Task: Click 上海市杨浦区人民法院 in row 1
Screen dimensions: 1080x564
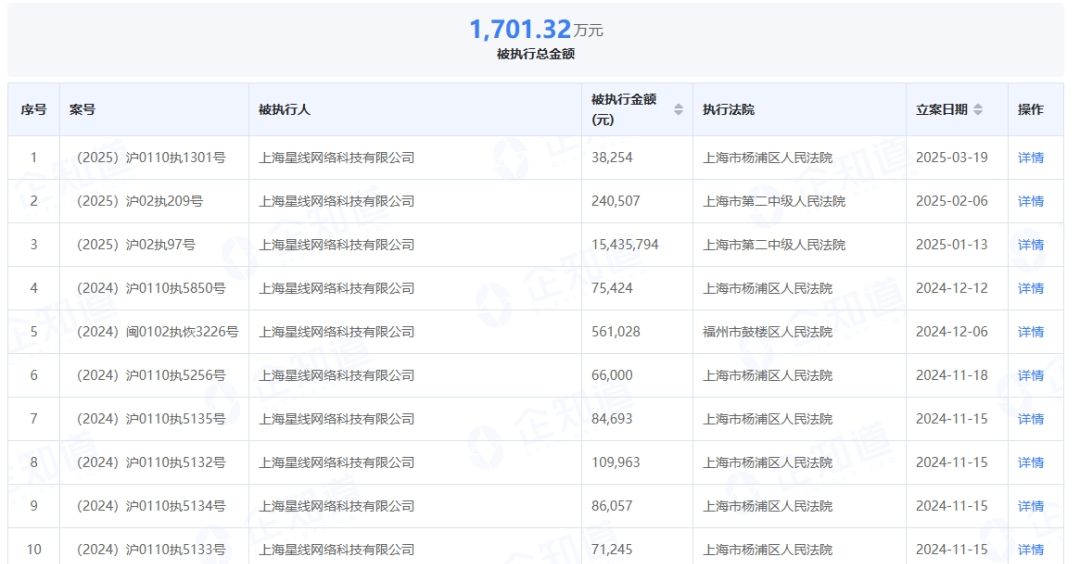Action: click(x=767, y=158)
